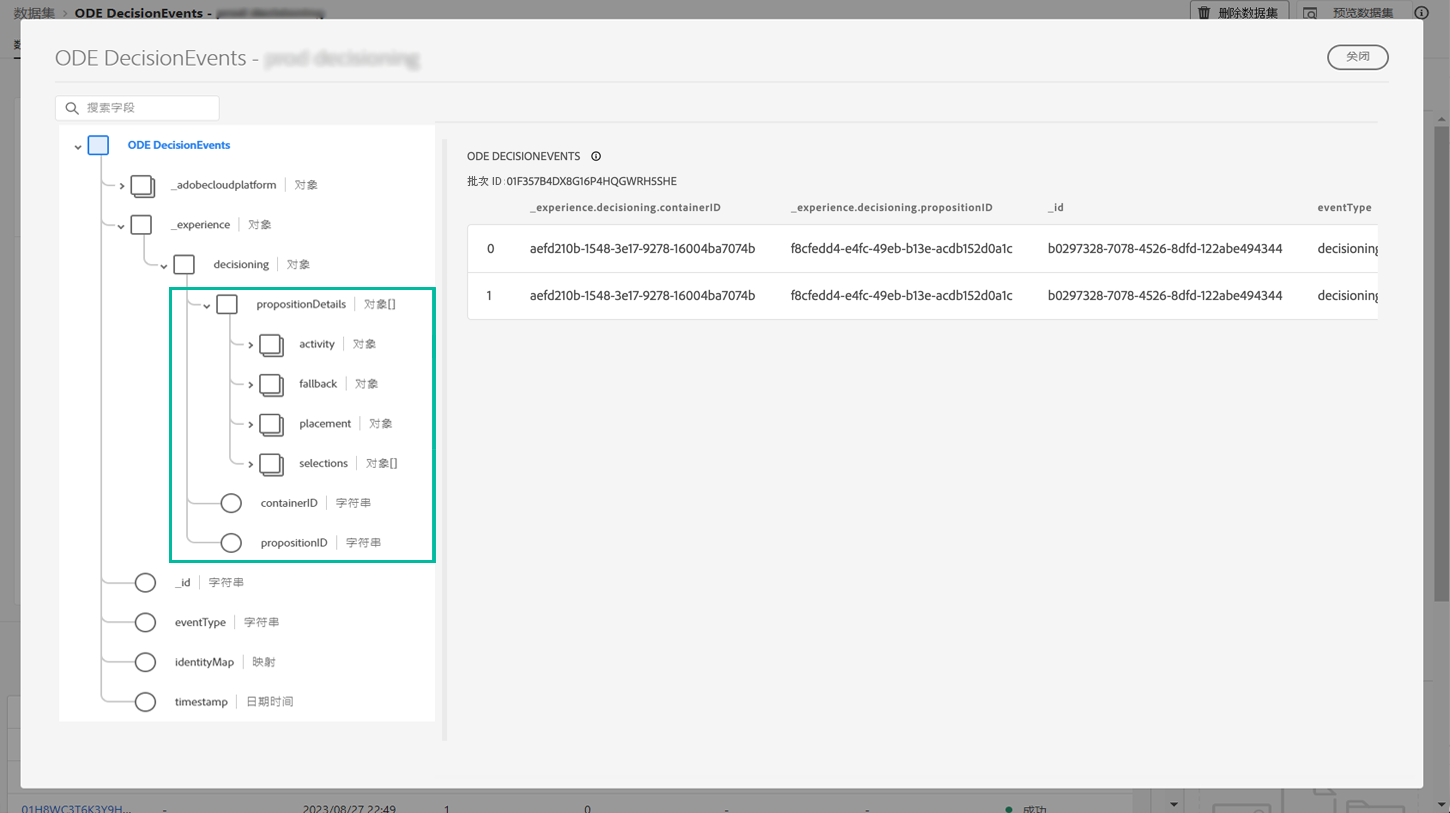Select the propositionID field label
Image resolution: width=1450 pixels, height=813 pixels.
294,543
